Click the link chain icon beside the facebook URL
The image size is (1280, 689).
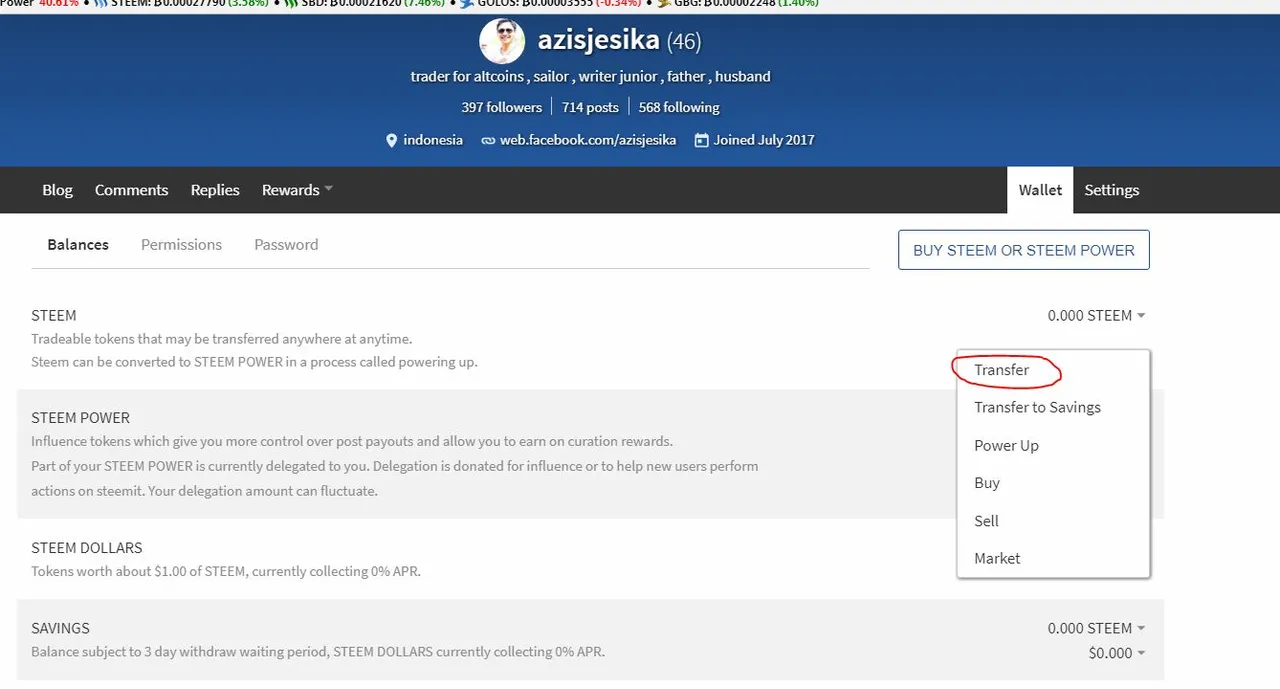pyautogui.click(x=488, y=141)
